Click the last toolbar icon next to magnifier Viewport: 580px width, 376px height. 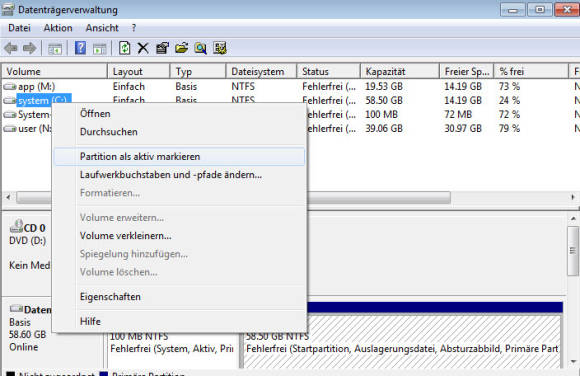pyautogui.click(x=220, y=48)
